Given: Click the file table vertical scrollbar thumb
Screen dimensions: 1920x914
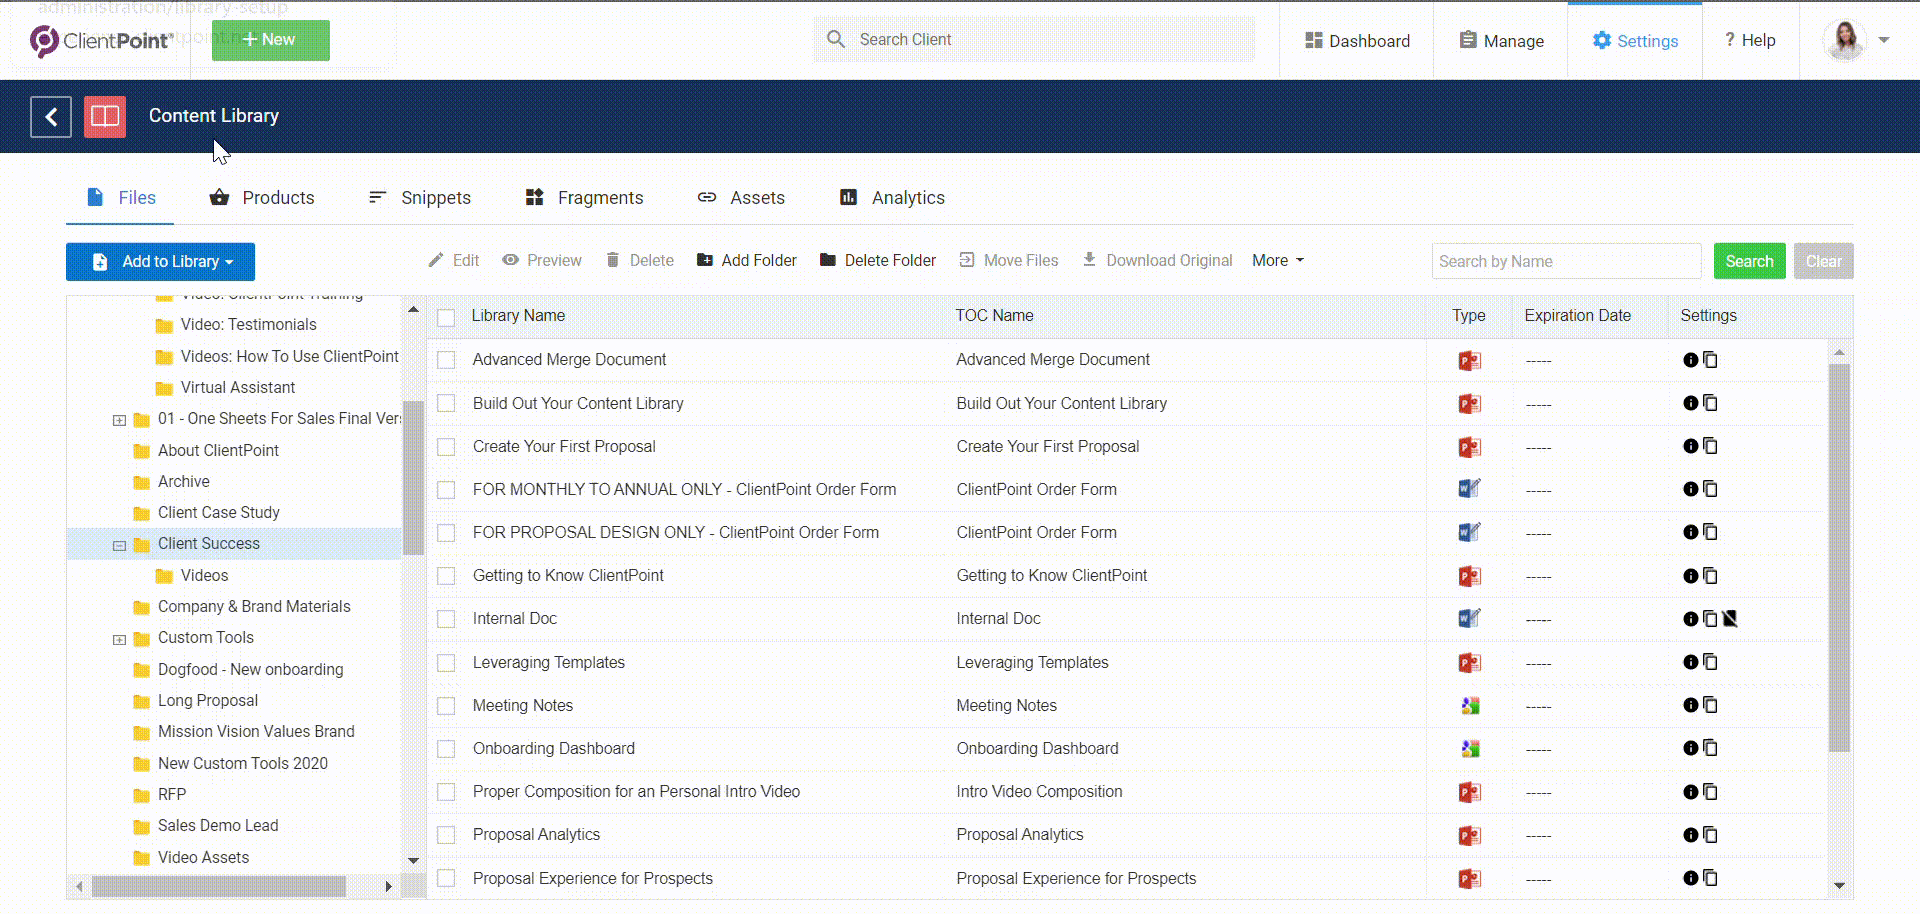Looking at the screenshot, I should pyautogui.click(x=1839, y=557).
